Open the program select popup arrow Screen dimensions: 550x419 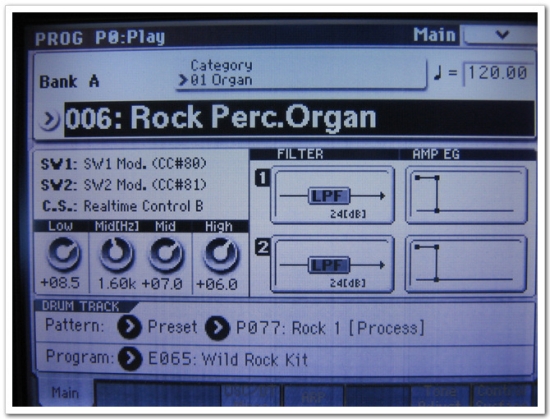coord(49,120)
